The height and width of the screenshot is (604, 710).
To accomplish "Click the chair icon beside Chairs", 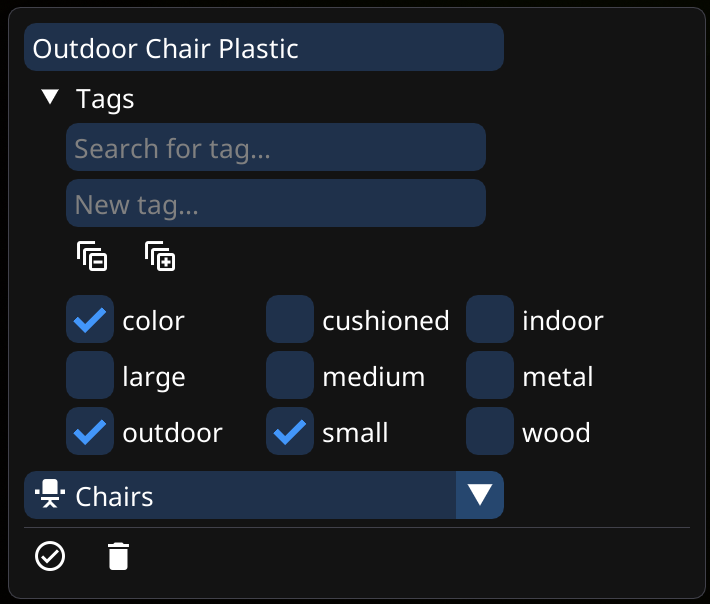I will 47,495.
